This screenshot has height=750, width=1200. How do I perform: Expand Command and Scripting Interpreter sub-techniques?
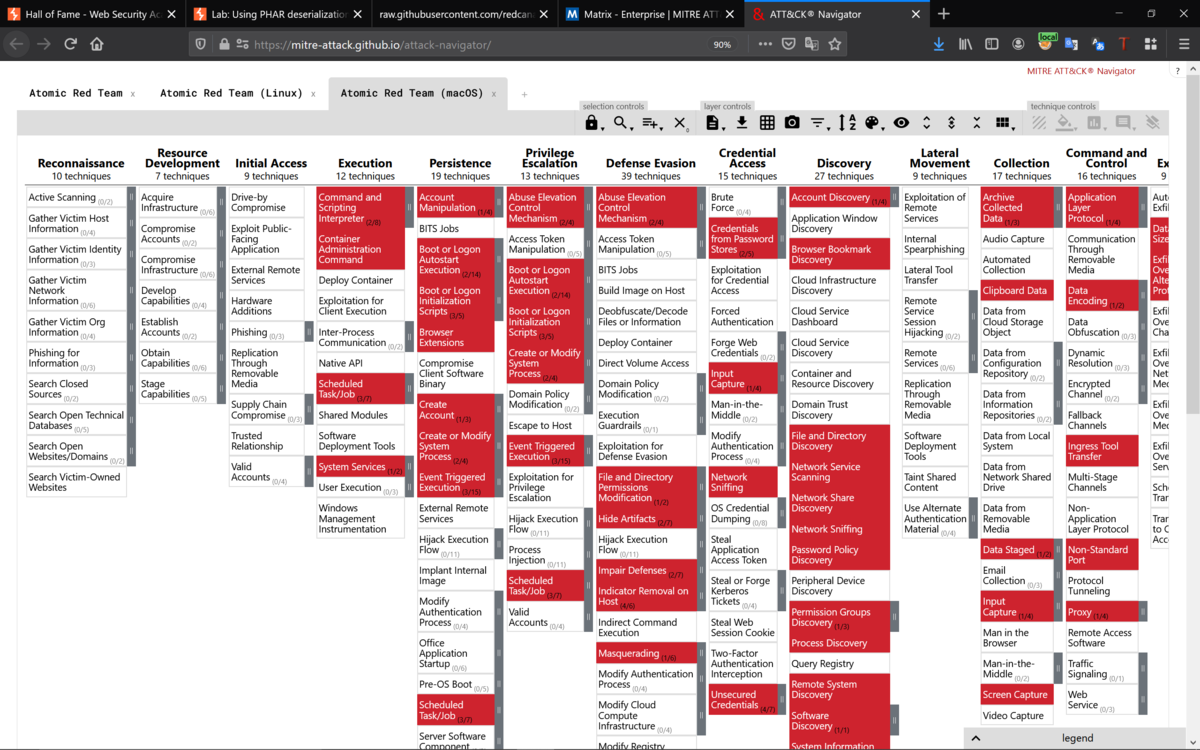(409, 208)
